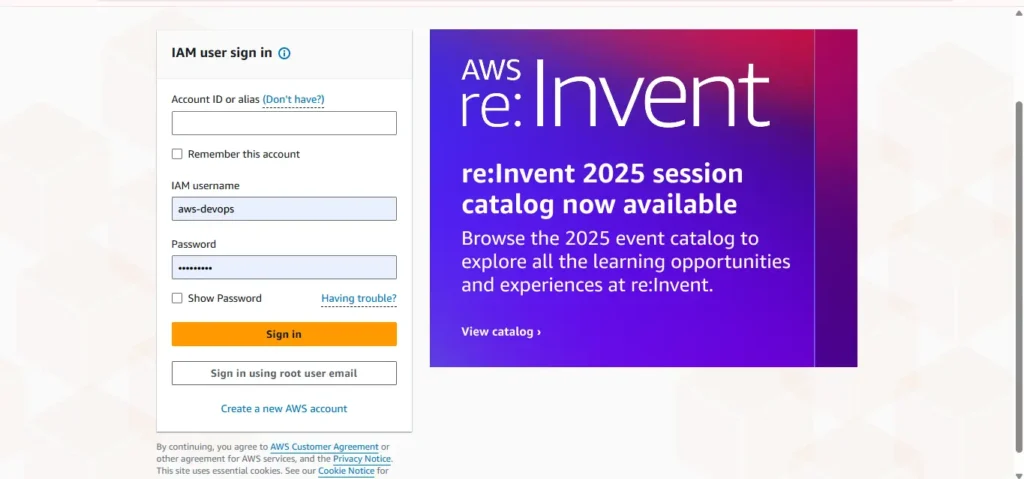Click the orange Sign in button
The height and width of the screenshot is (479, 1024).
(x=284, y=334)
